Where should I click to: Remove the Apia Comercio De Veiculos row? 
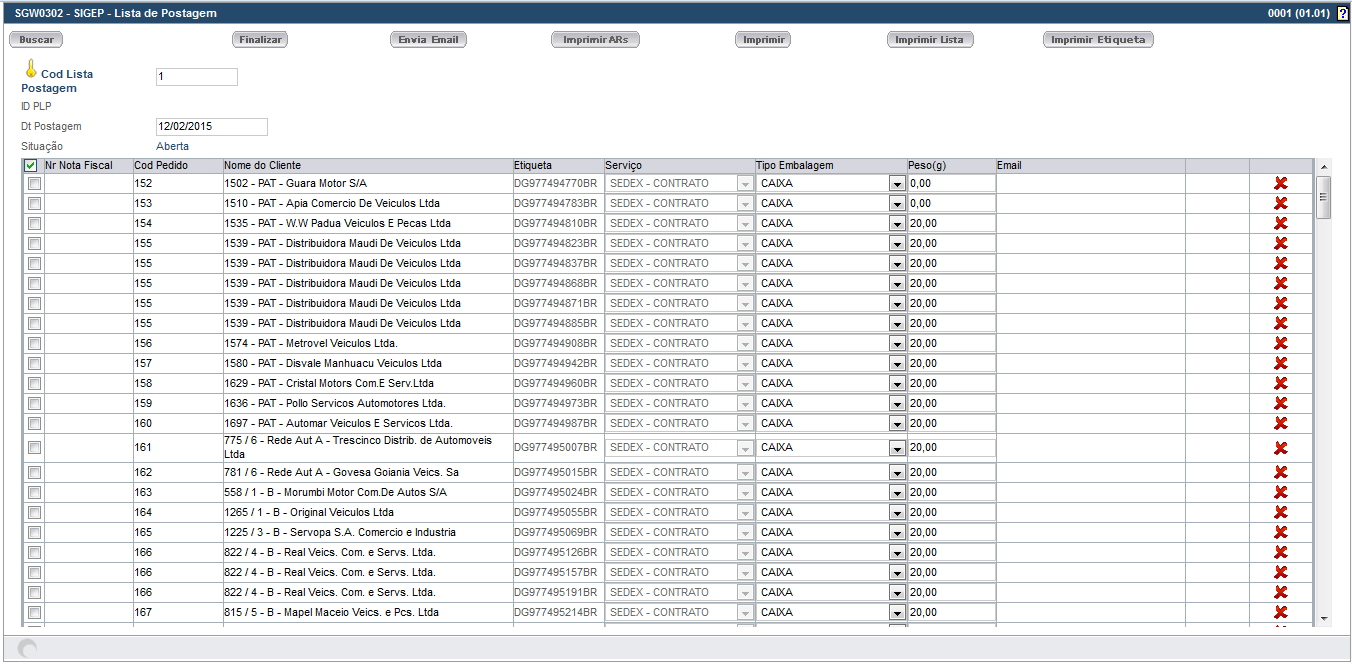1280,203
